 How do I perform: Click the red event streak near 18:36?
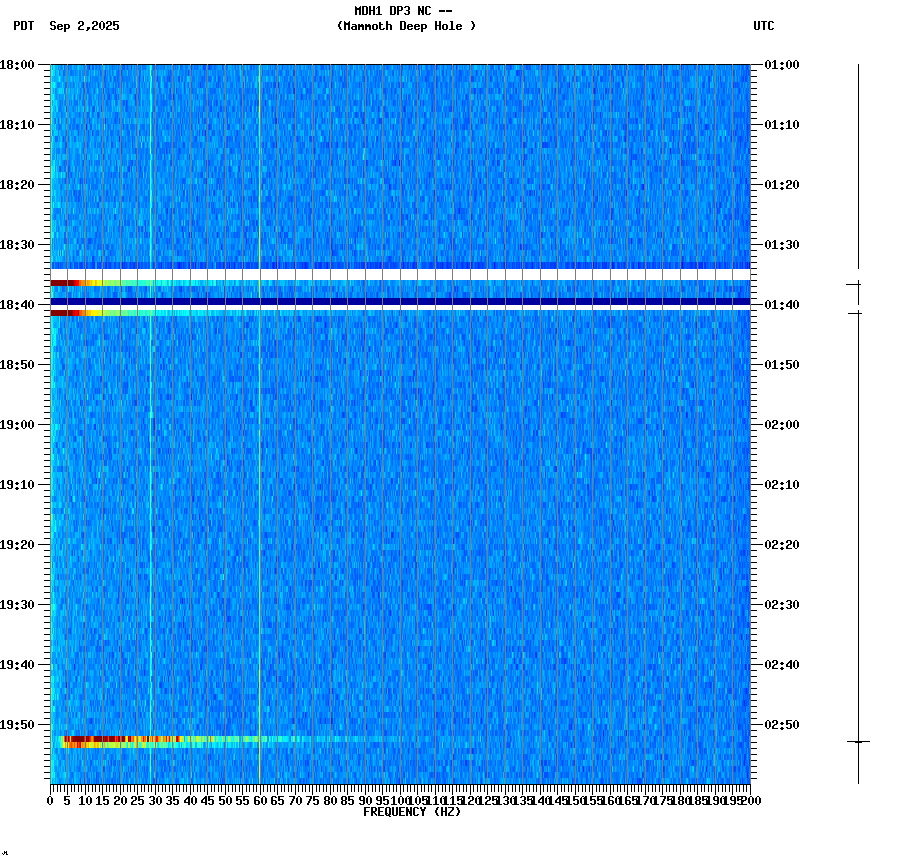click(x=100, y=284)
